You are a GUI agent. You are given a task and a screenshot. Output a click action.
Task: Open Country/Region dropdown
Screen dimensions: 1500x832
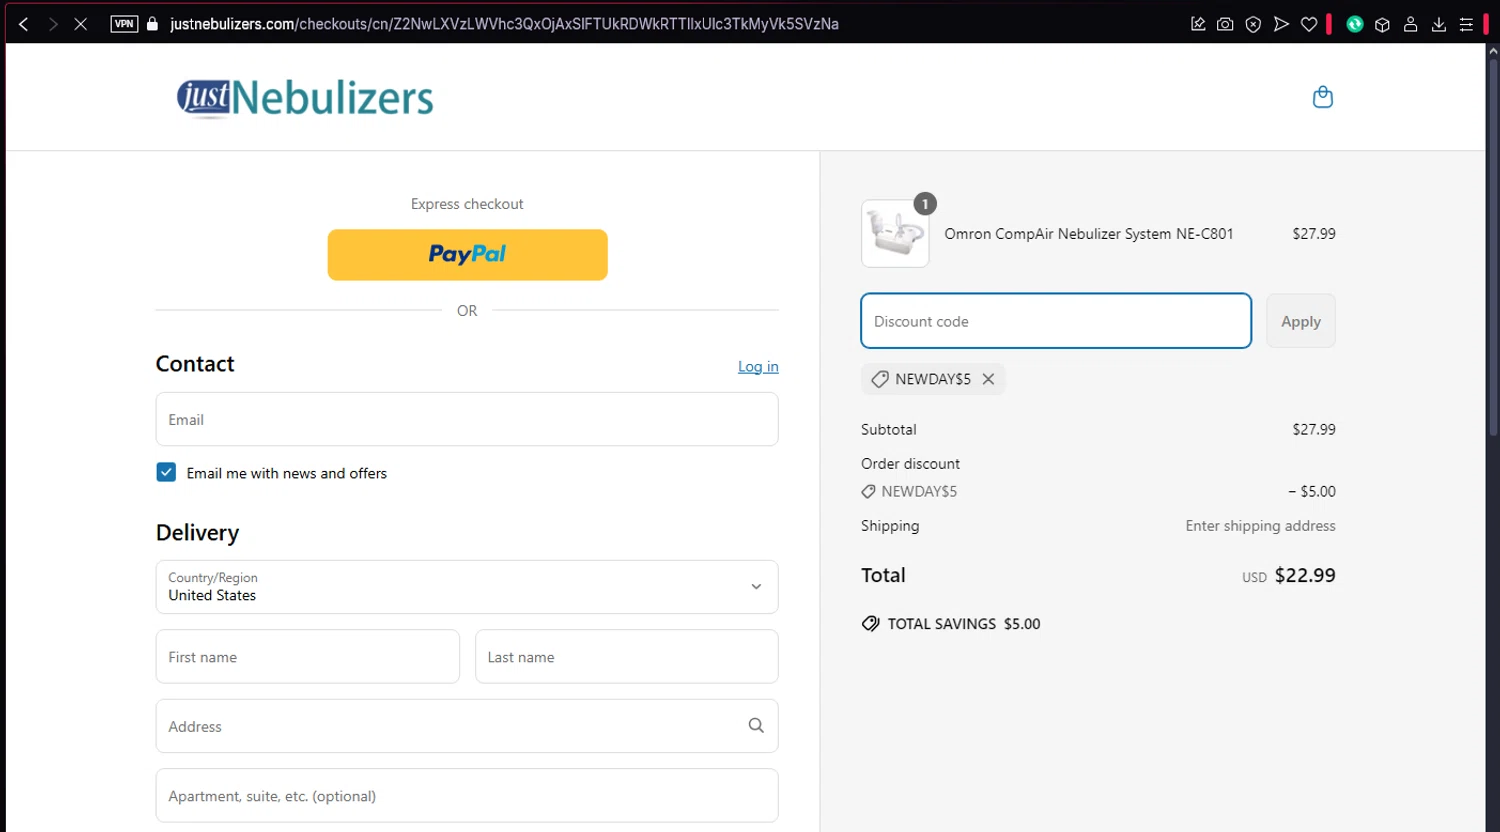[x=467, y=587]
